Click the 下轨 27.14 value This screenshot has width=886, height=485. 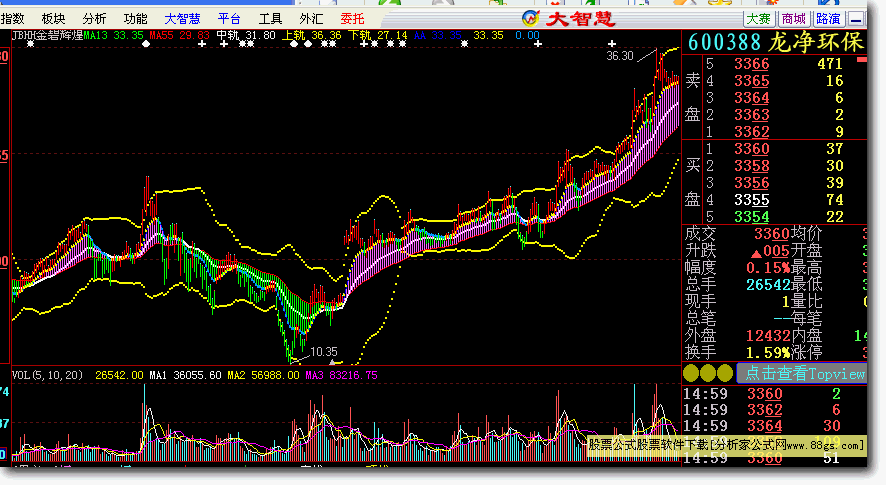coord(378,36)
